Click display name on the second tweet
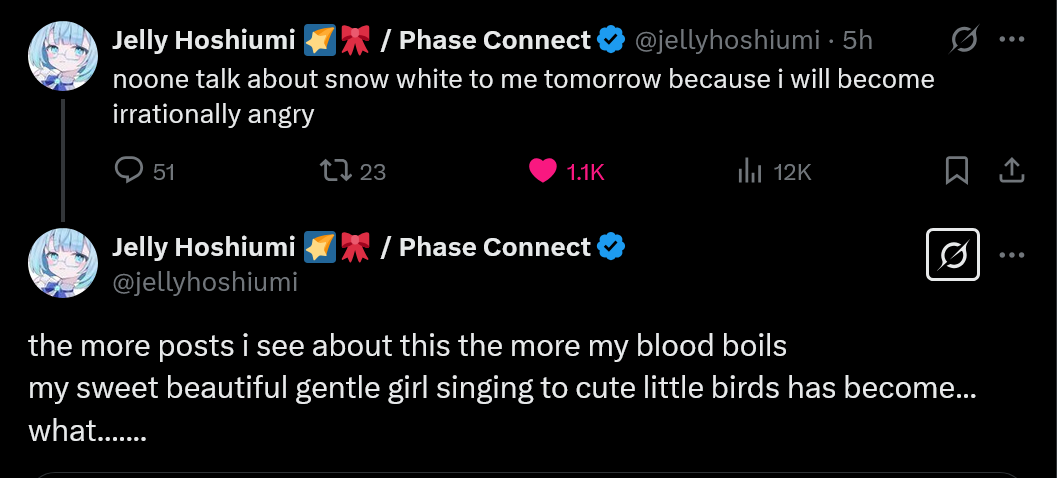Screen dimensions: 1057x478 tap(203, 247)
